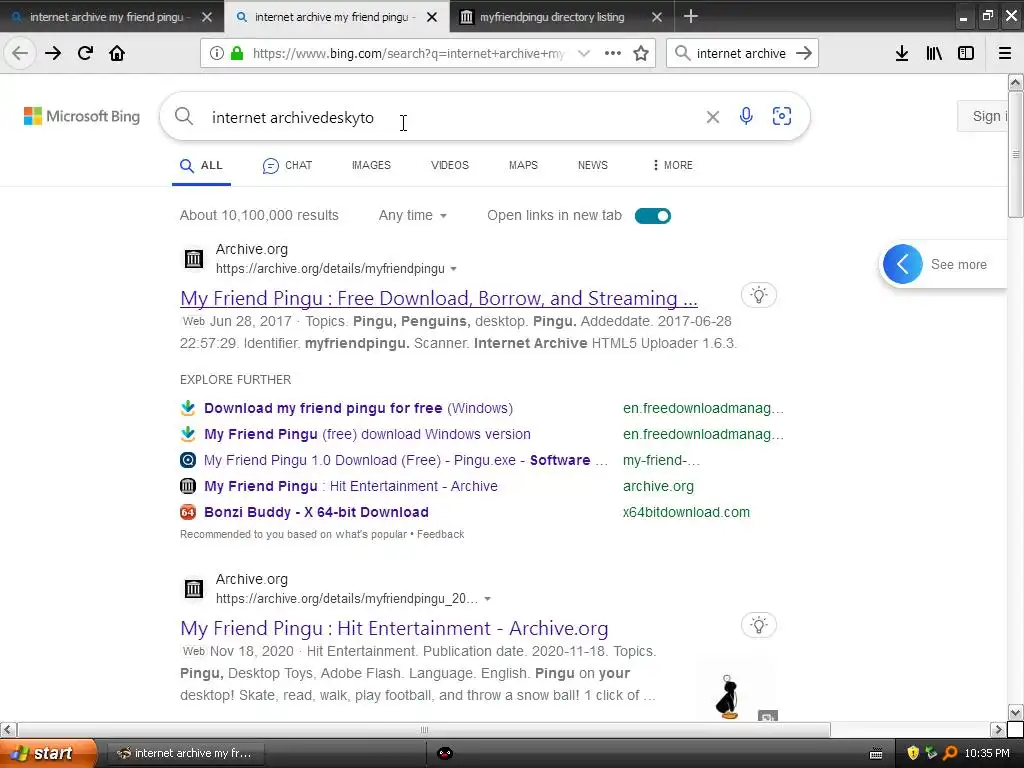Screen dimensions: 1024x768
Task: Go forward with the browser arrow
Action: click(53, 53)
